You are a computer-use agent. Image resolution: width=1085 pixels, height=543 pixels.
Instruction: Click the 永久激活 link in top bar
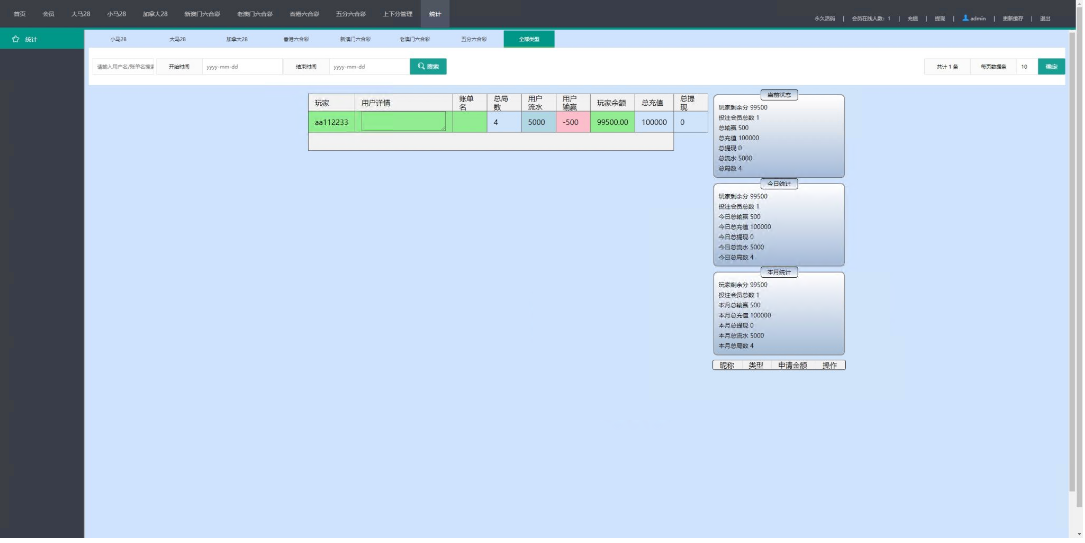(x=825, y=18)
